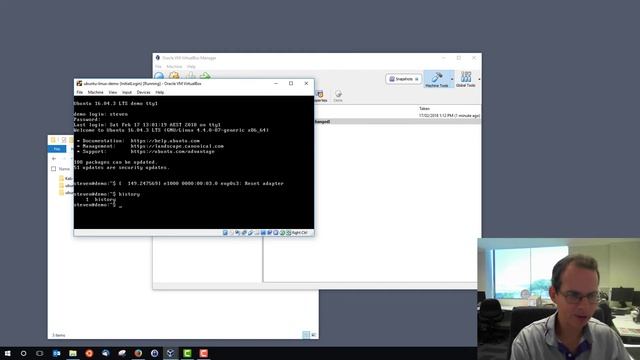Open Devices menu in the ubuntu VM window
The height and width of the screenshot is (360, 640).
(x=143, y=93)
